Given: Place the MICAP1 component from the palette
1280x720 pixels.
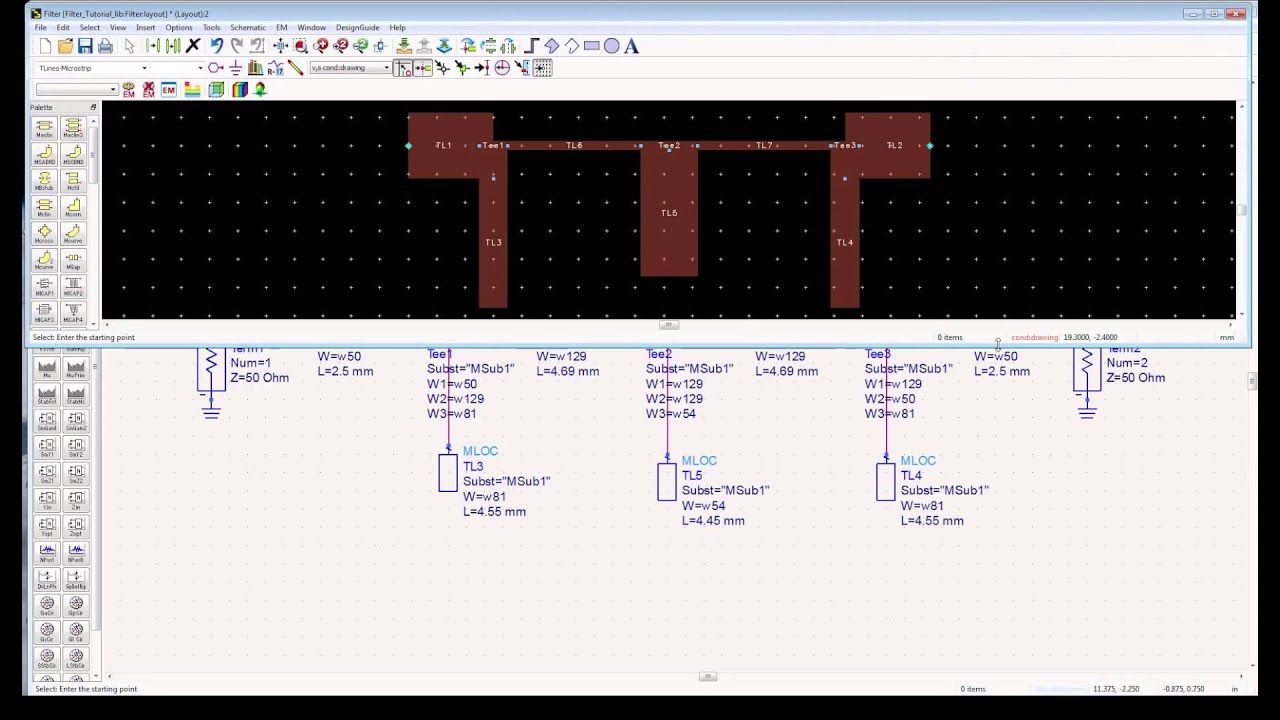Looking at the screenshot, I should [44, 287].
